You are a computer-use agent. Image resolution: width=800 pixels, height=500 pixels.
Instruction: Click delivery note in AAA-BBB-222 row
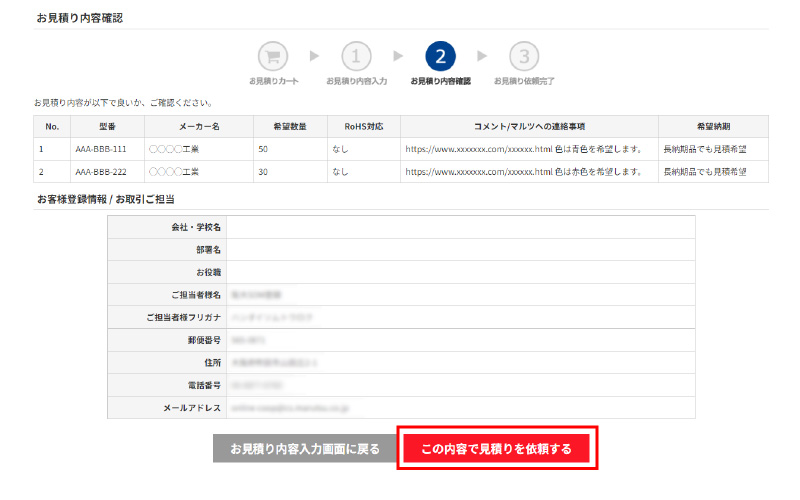point(705,172)
